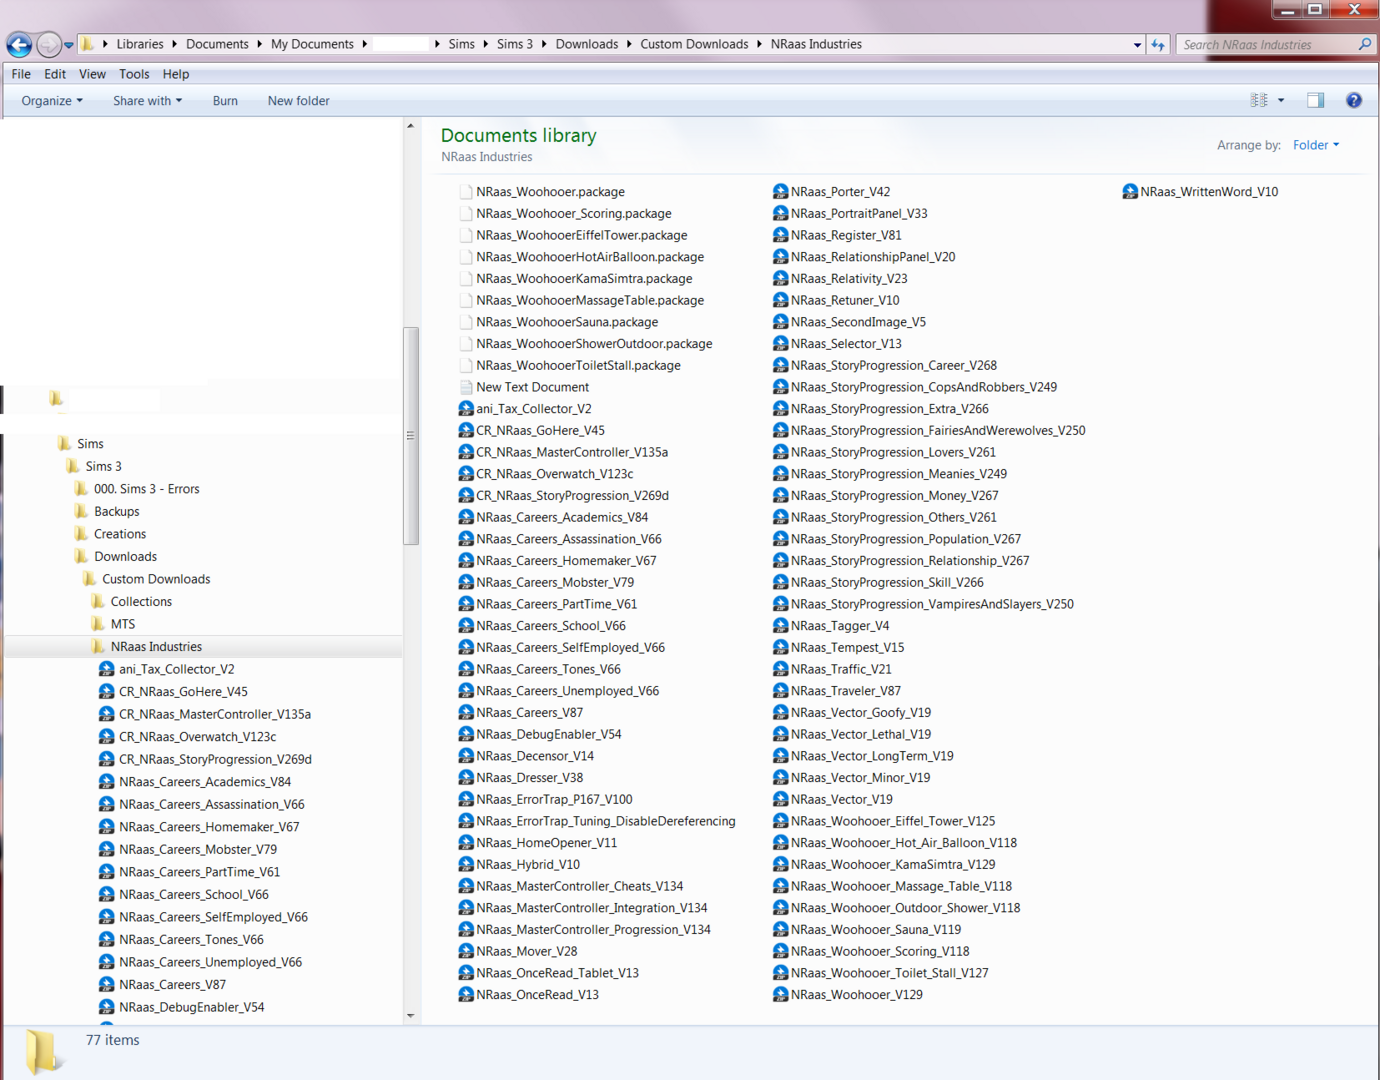Screen dimensions: 1380x1080
Task: Select the Collections folder in tree
Action: pos(141,601)
